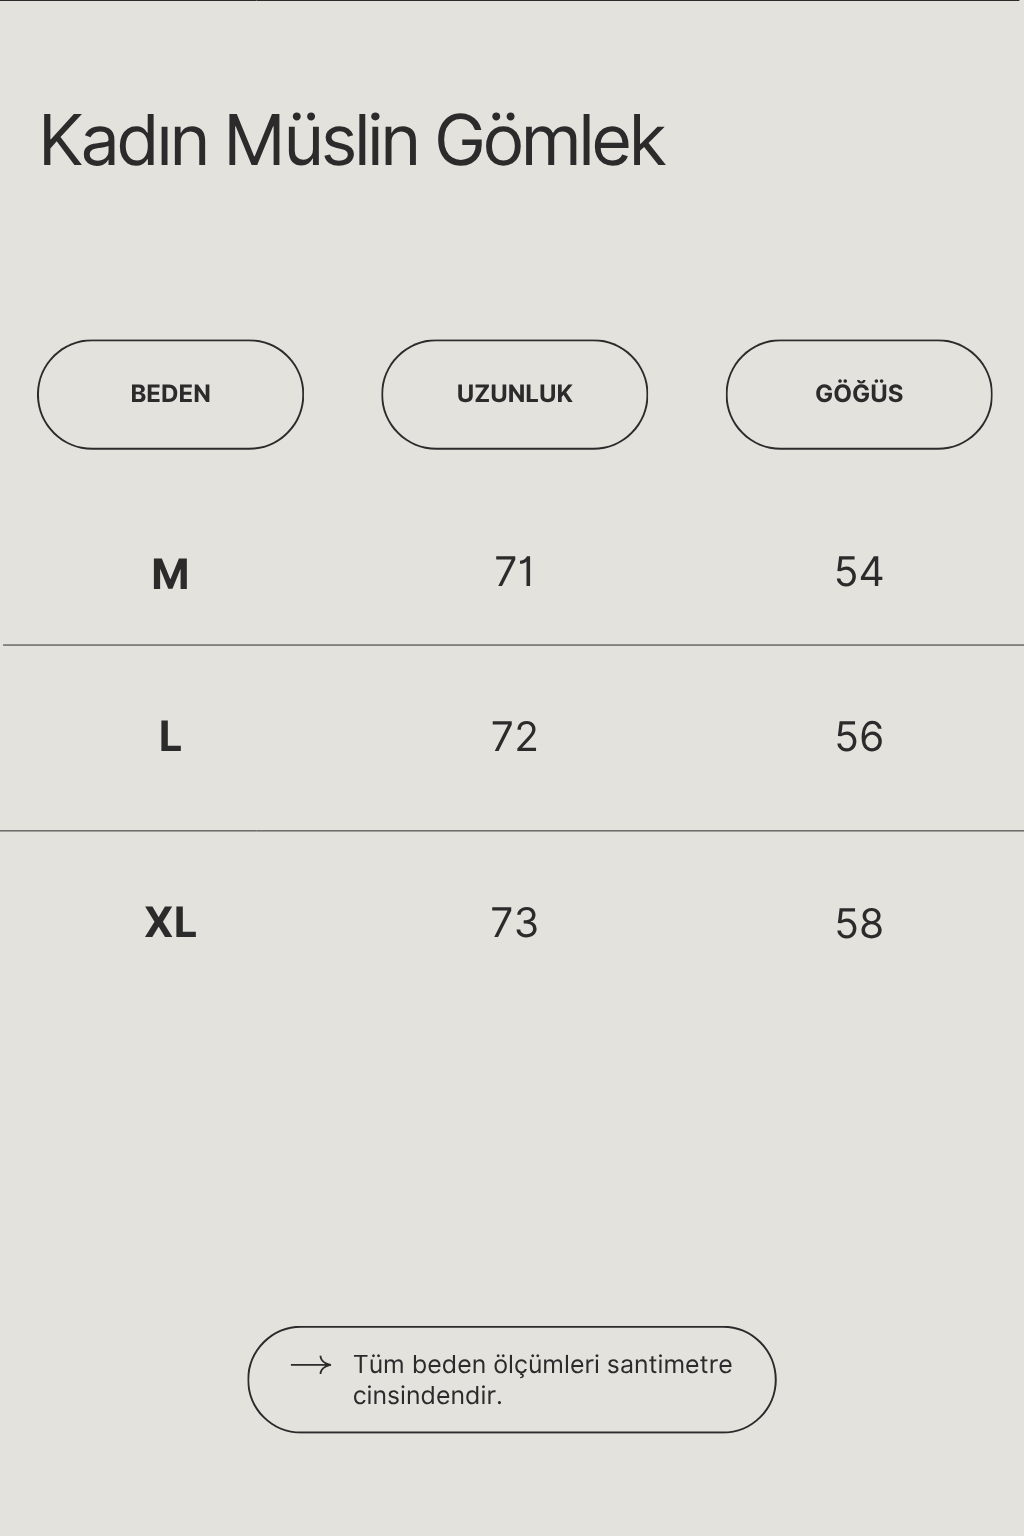Select the M size label

coord(170,574)
